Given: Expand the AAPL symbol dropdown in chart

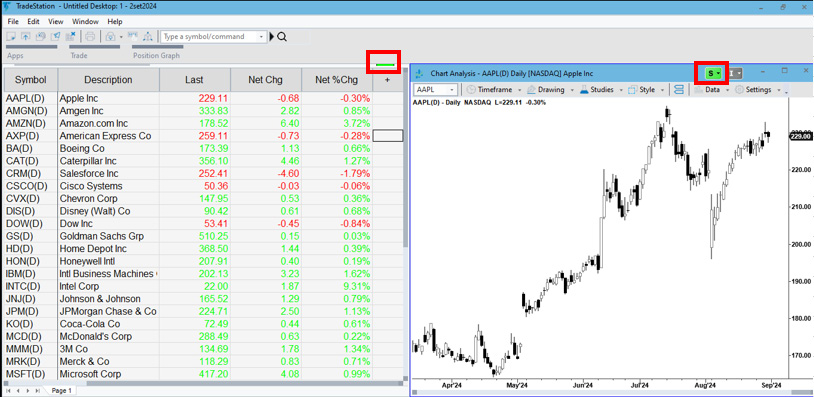Looking at the screenshot, I should pyautogui.click(x=452, y=90).
